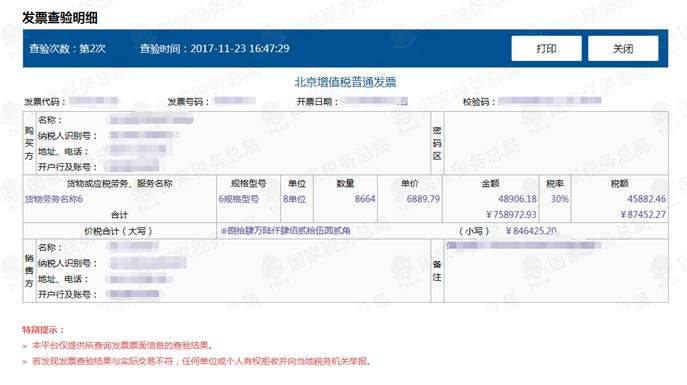Click the 北京增值税普通发票 title
Screen dimensions: 687x385
pos(345,82)
